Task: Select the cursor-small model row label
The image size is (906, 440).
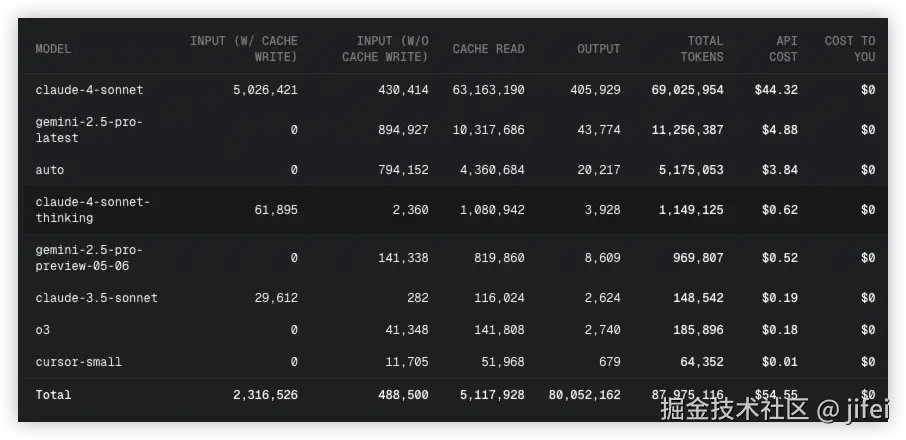Action: (78, 362)
